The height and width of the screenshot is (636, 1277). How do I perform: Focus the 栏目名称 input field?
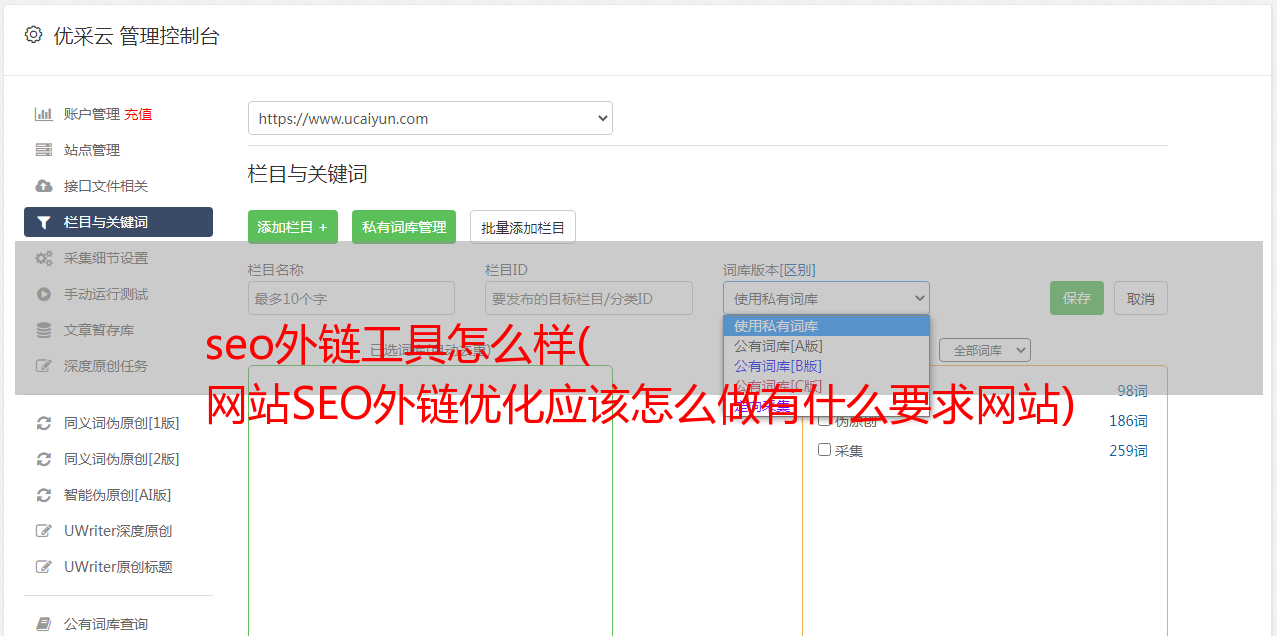point(351,298)
